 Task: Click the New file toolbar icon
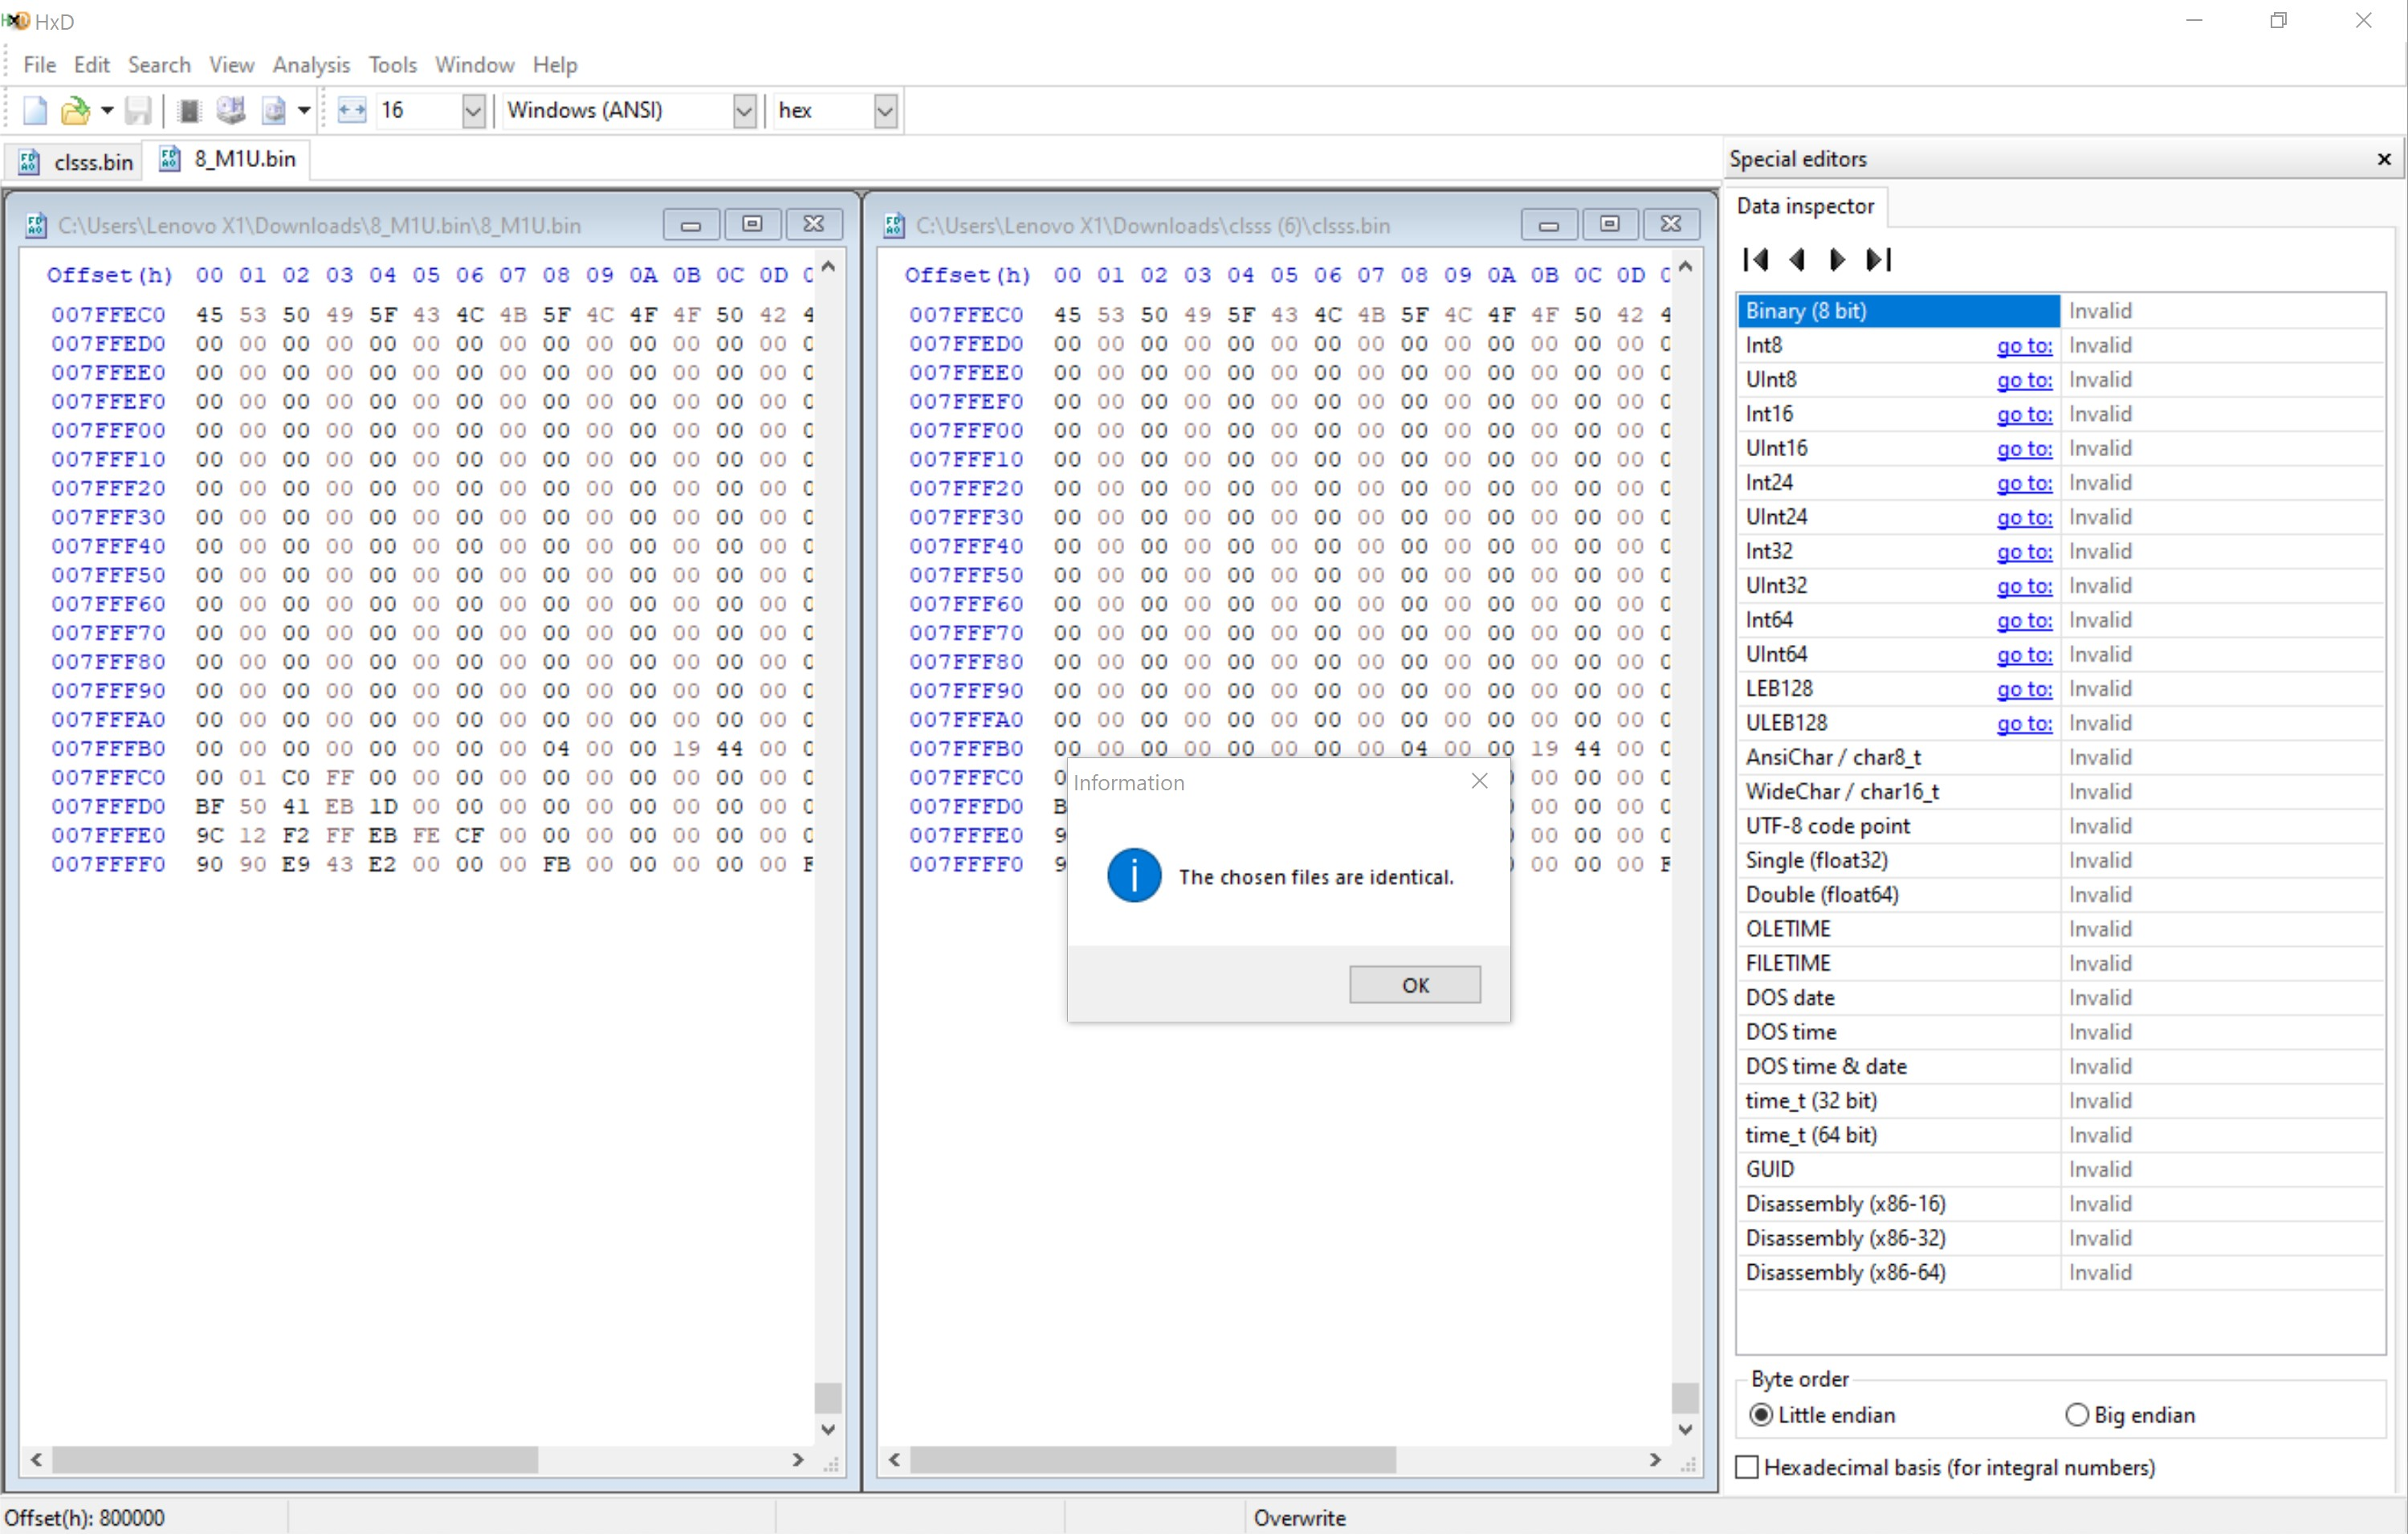coord(35,110)
